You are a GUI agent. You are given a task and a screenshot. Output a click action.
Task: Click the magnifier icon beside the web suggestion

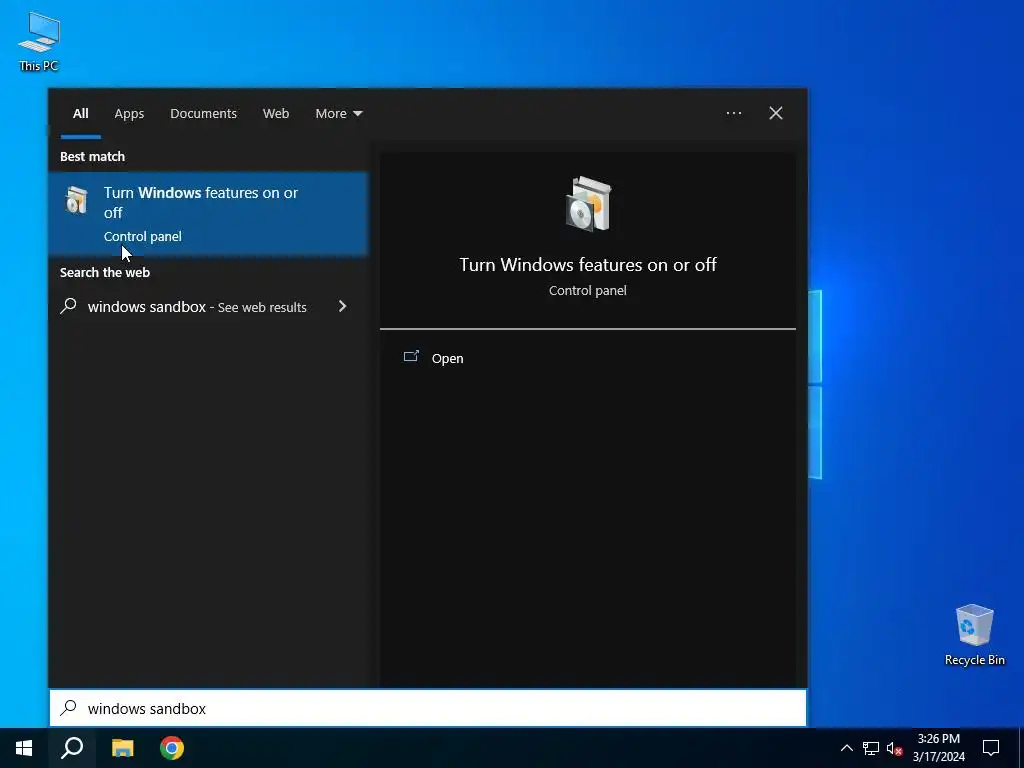[69, 306]
